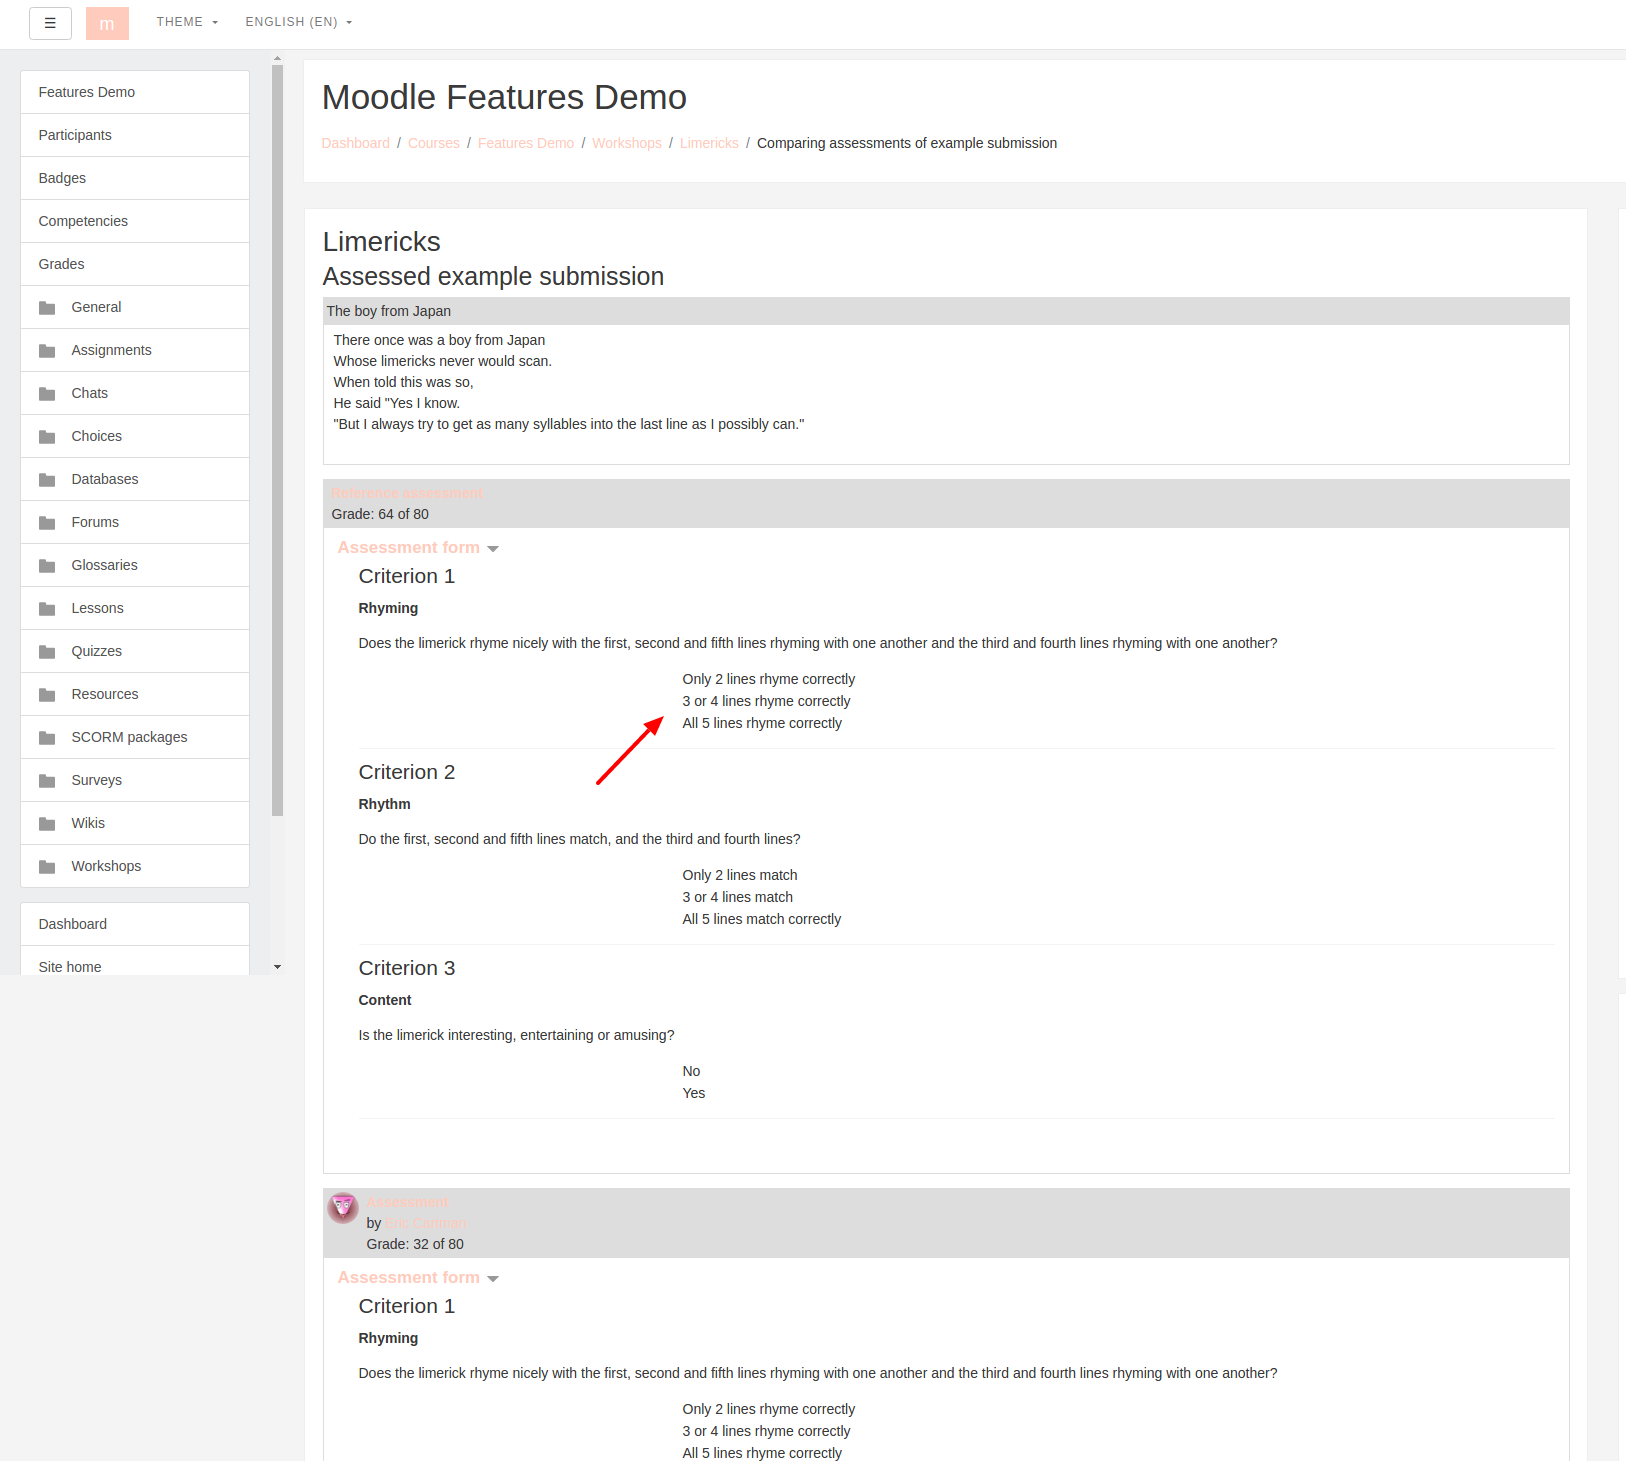Viewport: 1626px width, 1461px height.
Task: Click the Surveys folder icon
Action: [x=47, y=781]
